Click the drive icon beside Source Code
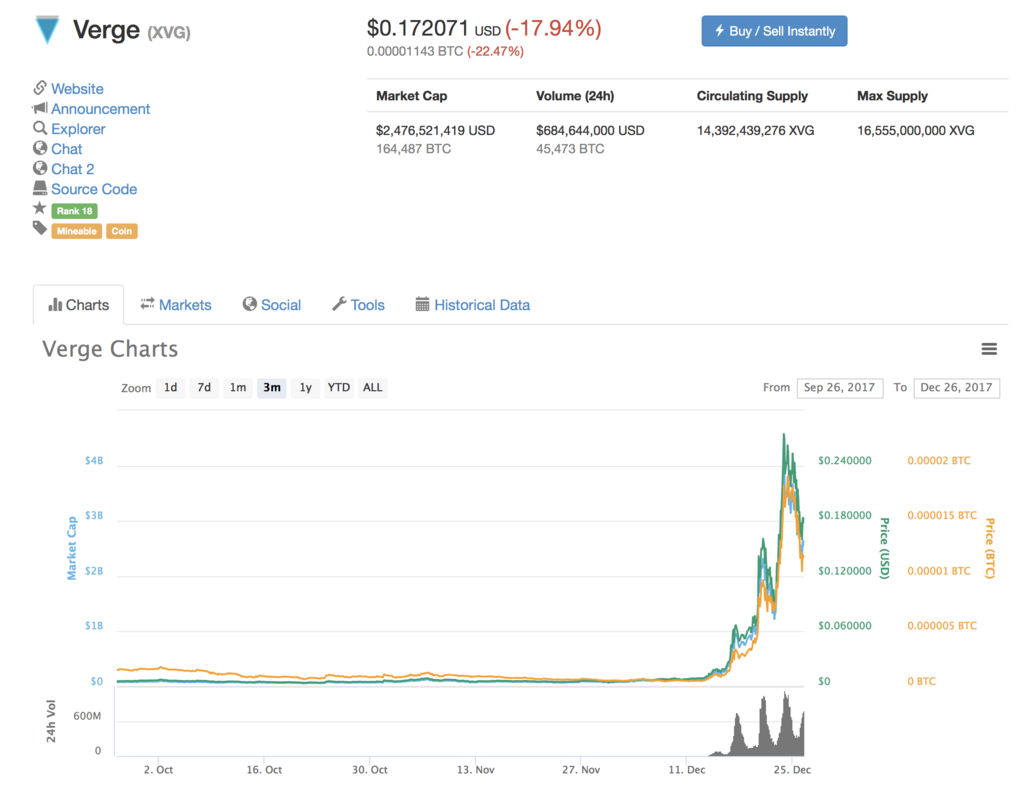1024x788 pixels. [x=40, y=189]
